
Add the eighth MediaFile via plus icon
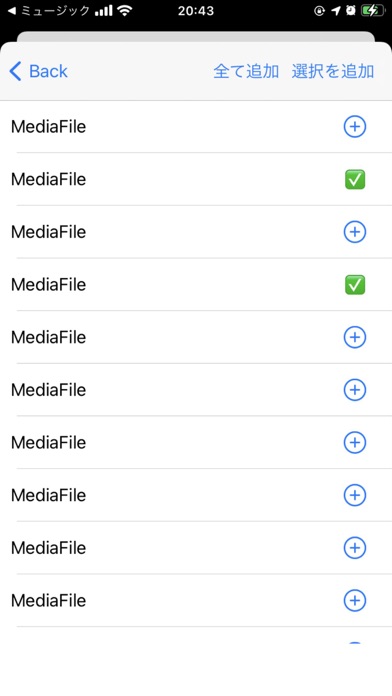click(x=355, y=495)
